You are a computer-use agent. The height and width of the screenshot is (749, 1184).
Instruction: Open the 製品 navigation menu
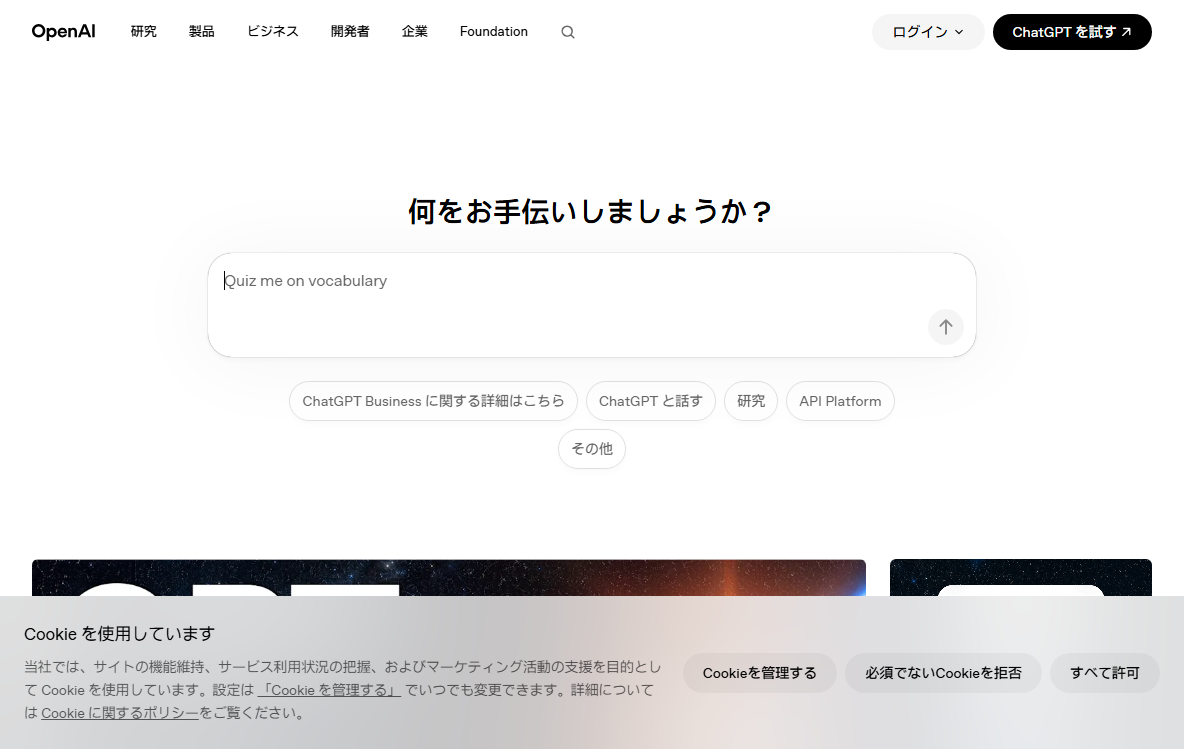pos(202,32)
